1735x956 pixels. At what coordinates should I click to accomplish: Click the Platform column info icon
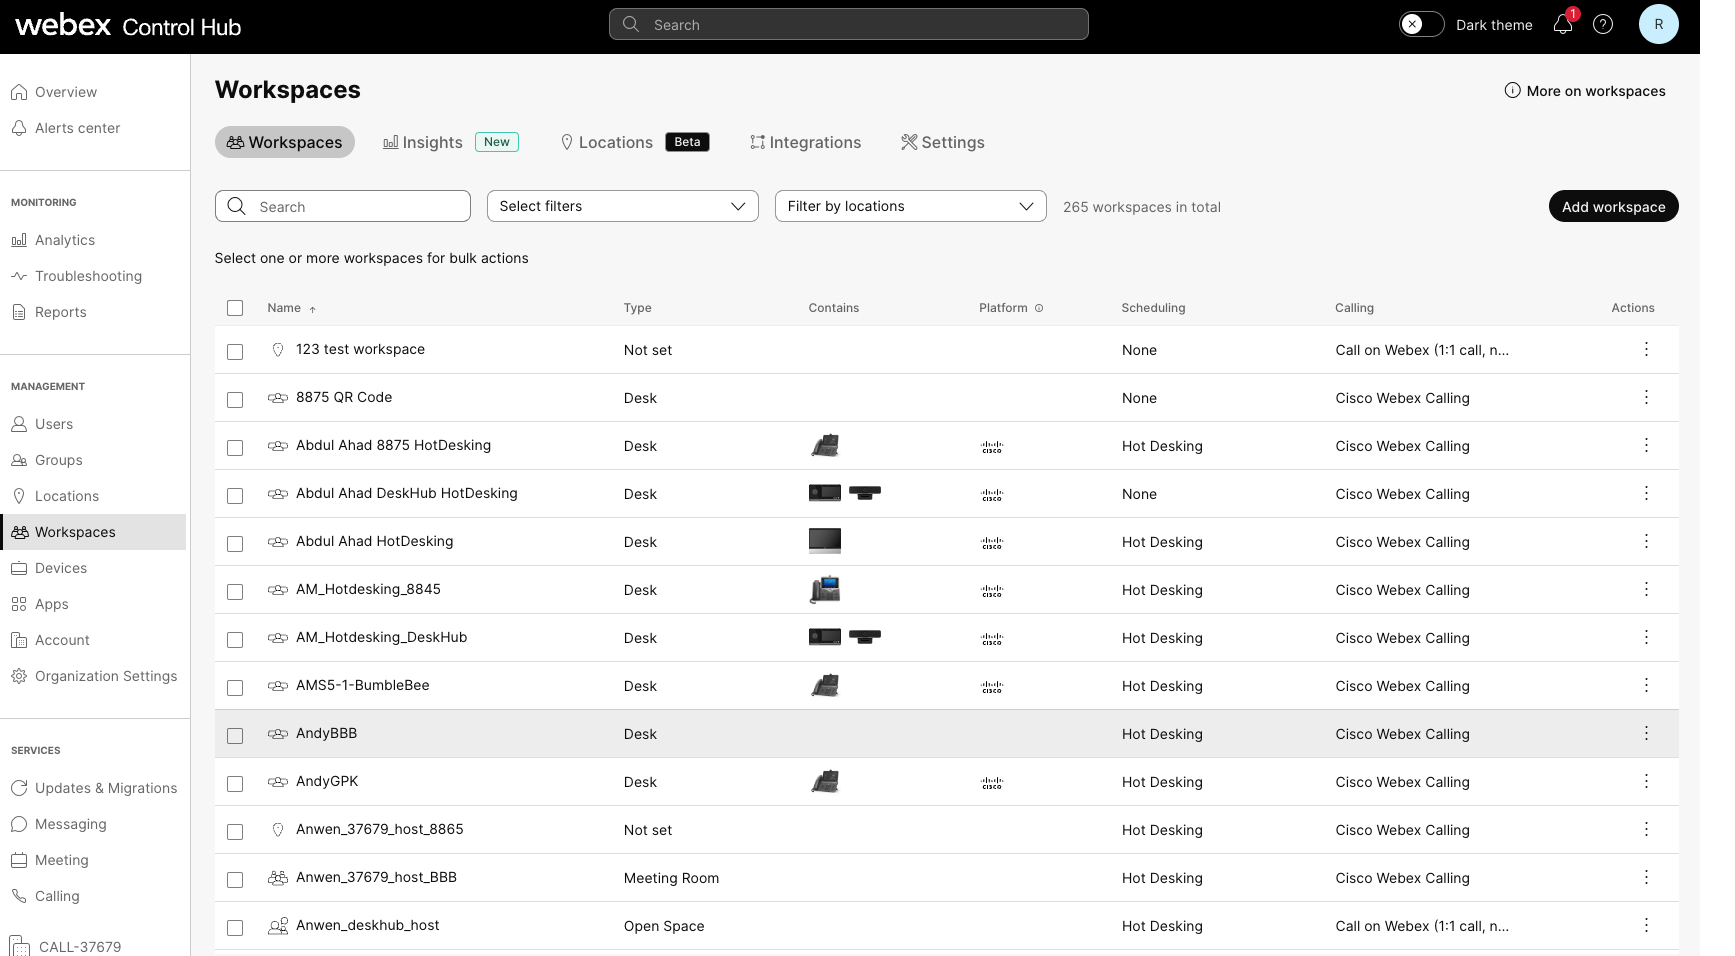pyautogui.click(x=1039, y=308)
